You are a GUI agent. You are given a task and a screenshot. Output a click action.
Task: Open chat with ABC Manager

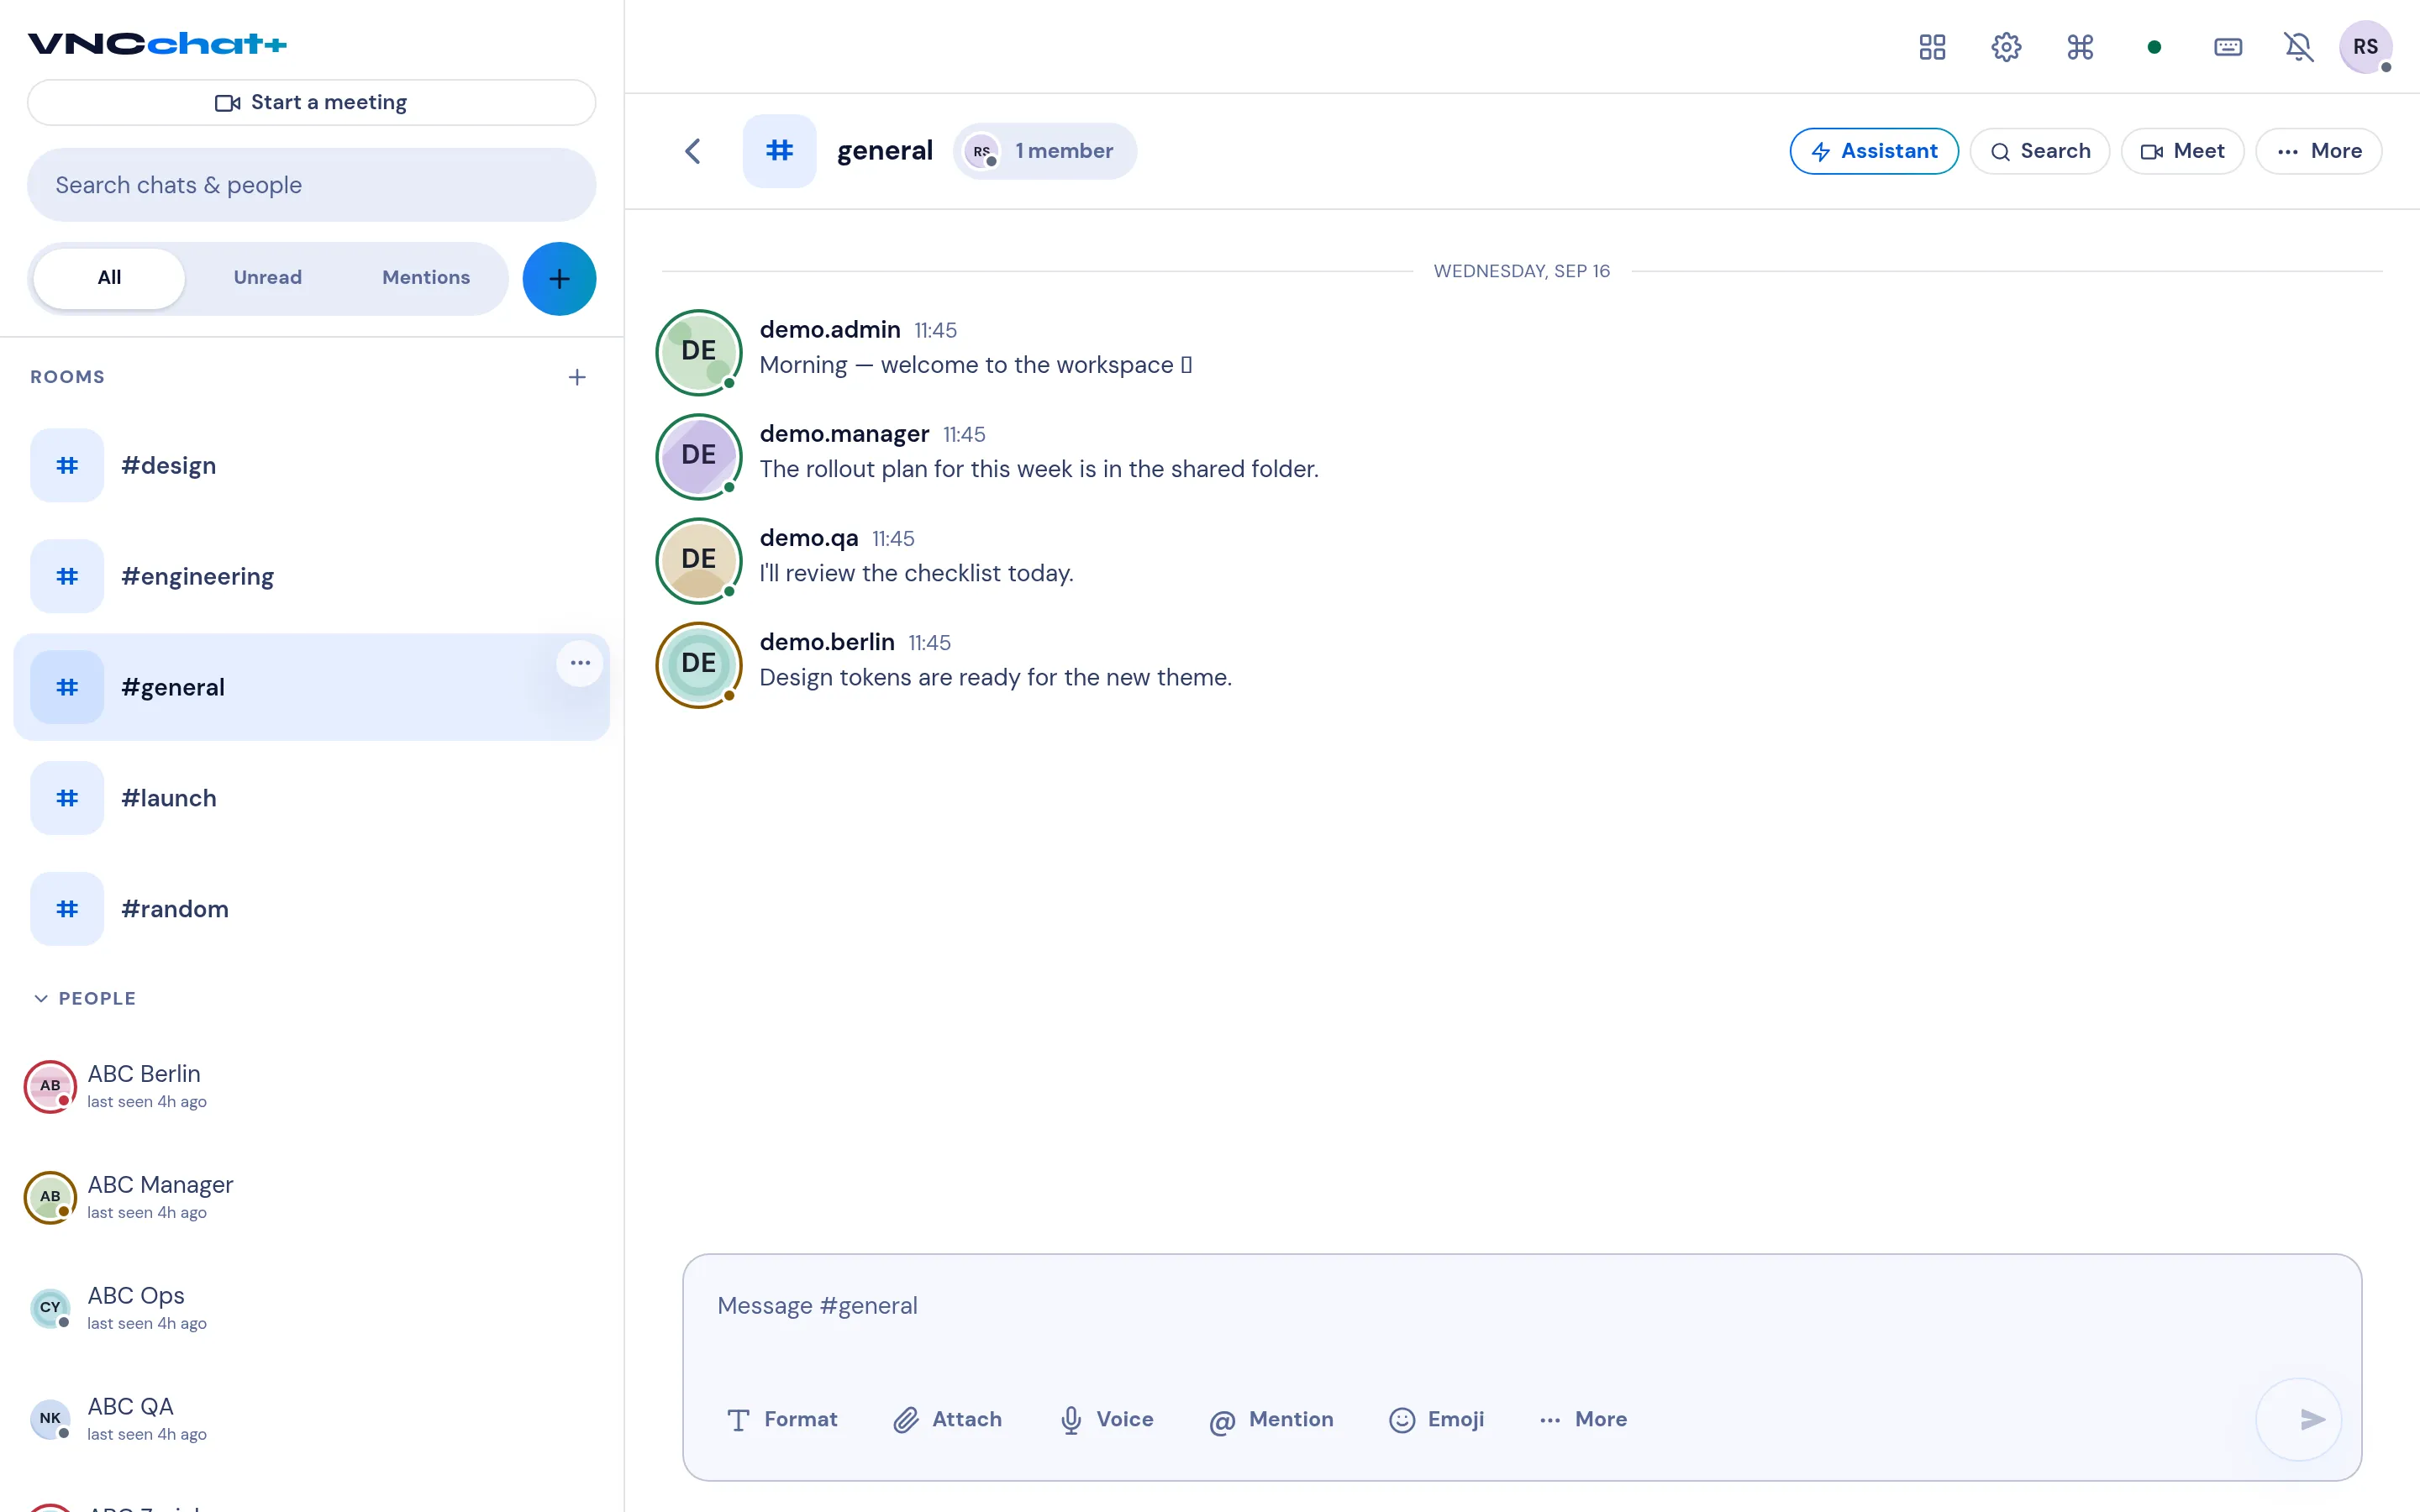311,1197
